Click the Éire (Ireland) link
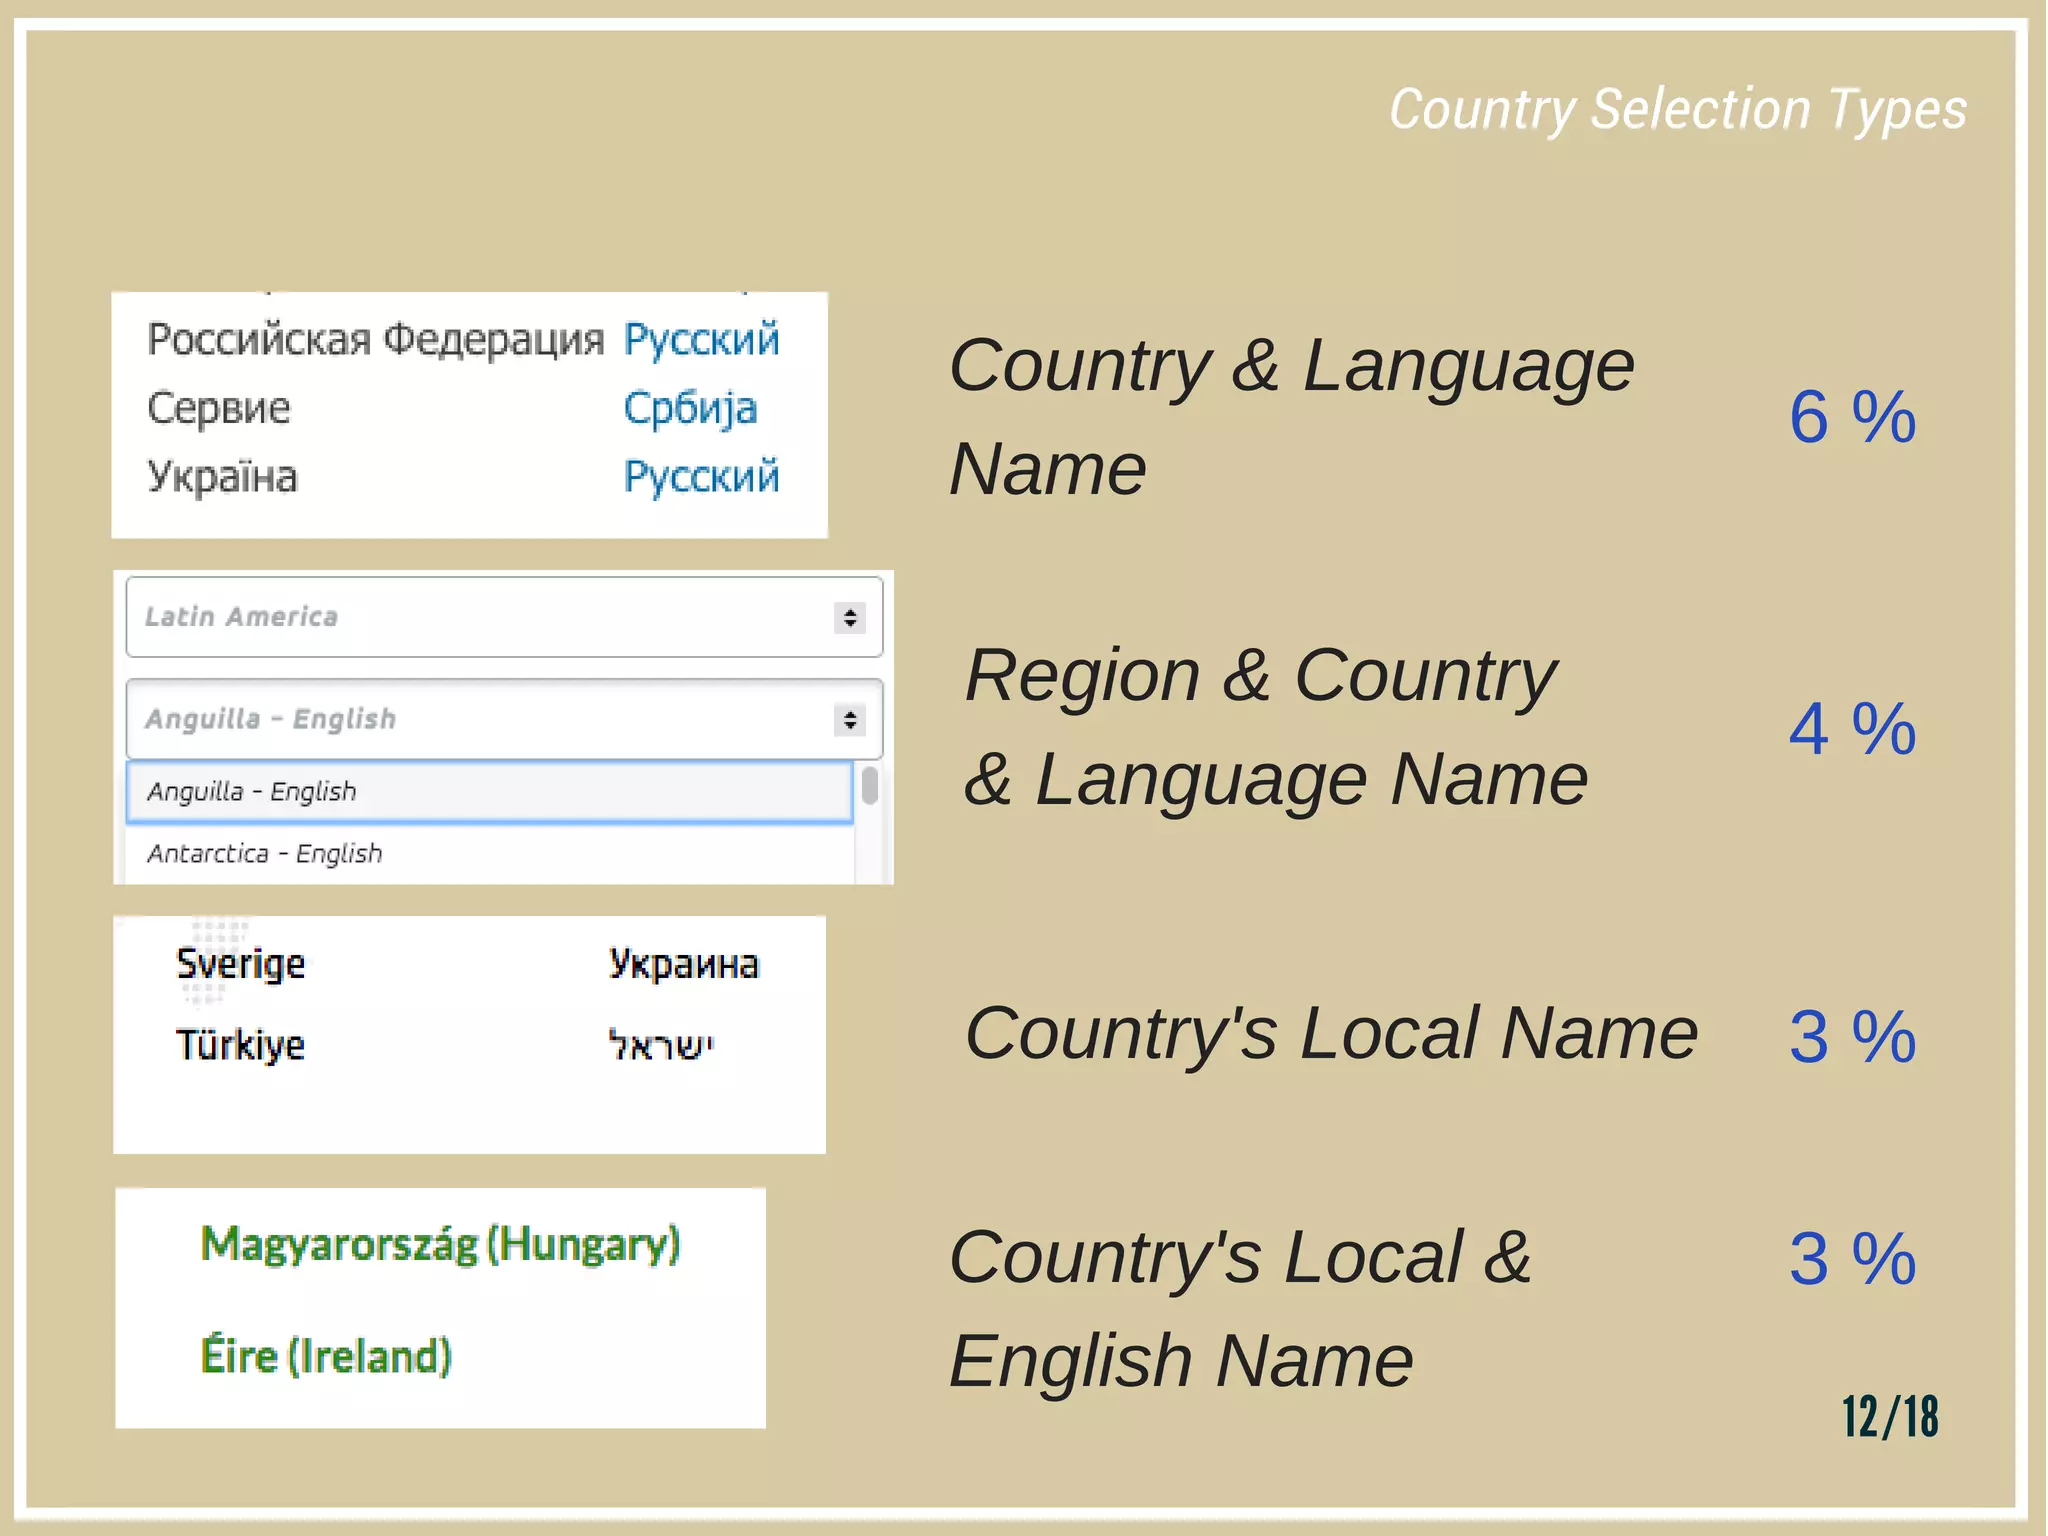This screenshot has height=1536, width=2048. click(x=326, y=1356)
